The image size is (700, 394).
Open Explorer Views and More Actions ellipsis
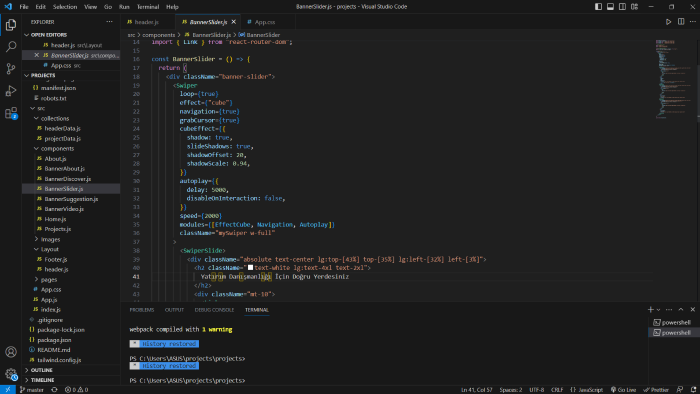pyautogui.click(x=109, y=22)
